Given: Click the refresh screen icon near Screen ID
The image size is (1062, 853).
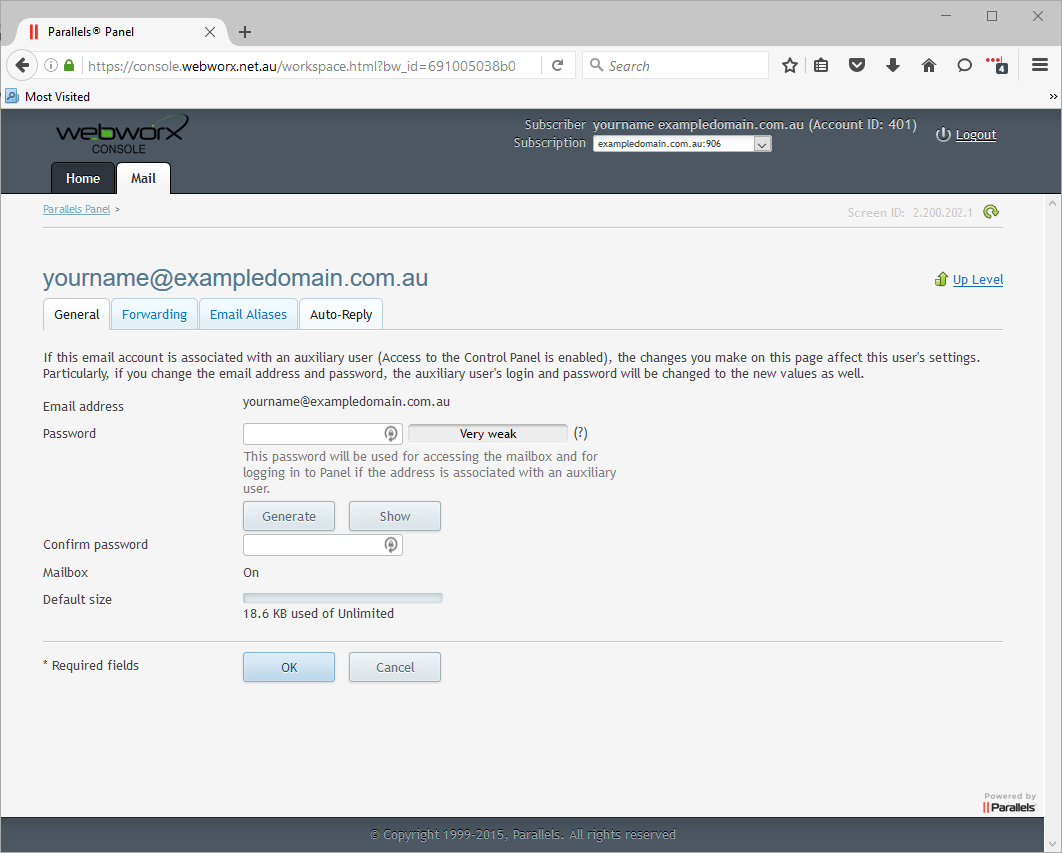Looking at the screenshot, I should coord(991,212).
